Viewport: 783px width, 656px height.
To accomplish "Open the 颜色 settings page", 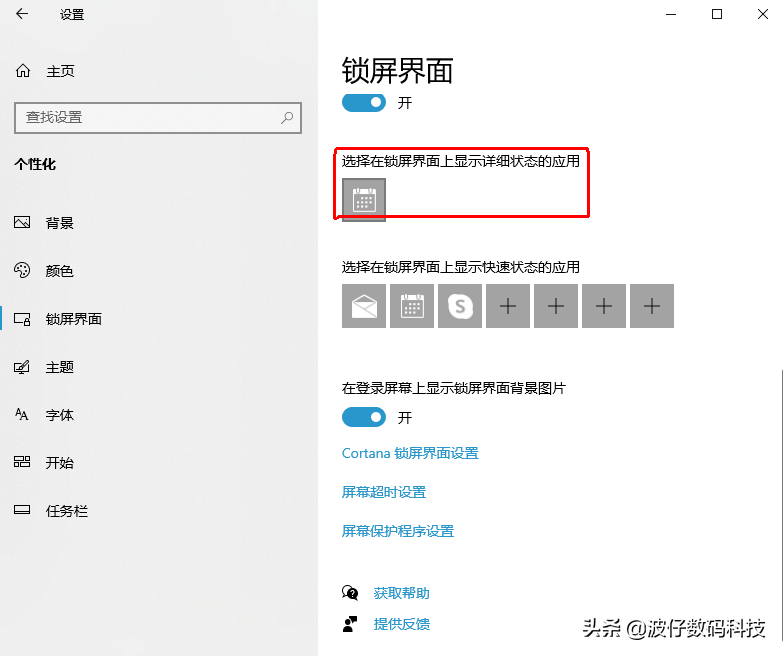I will 59,271.
